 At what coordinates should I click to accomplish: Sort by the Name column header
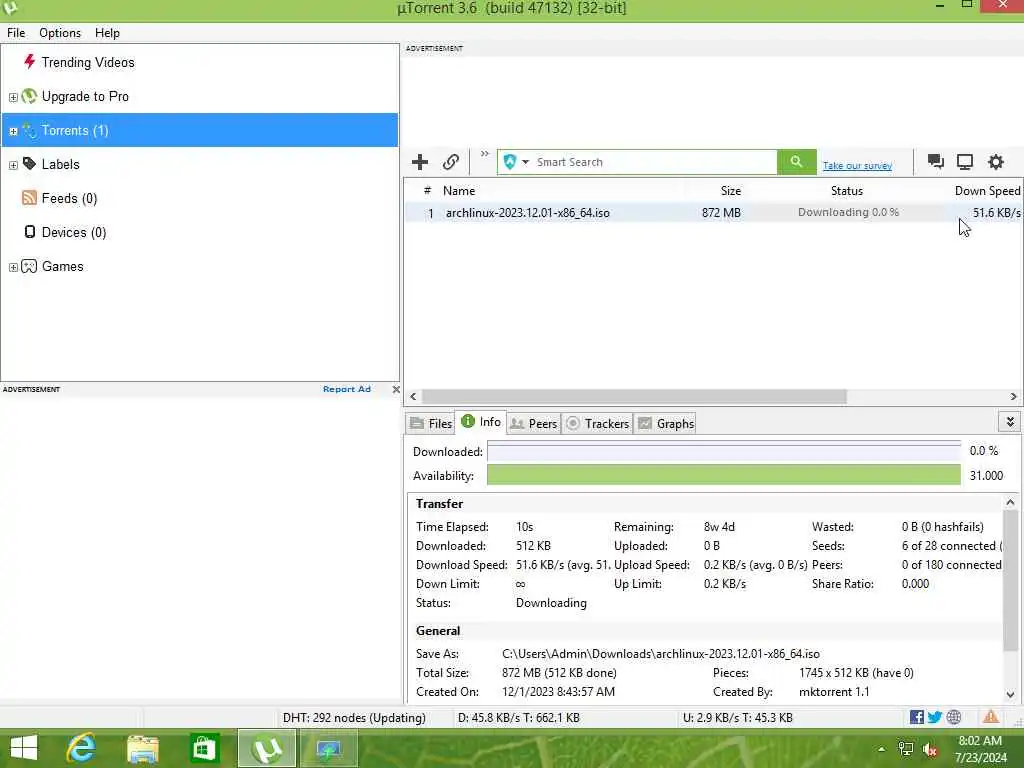pos(459,191)
